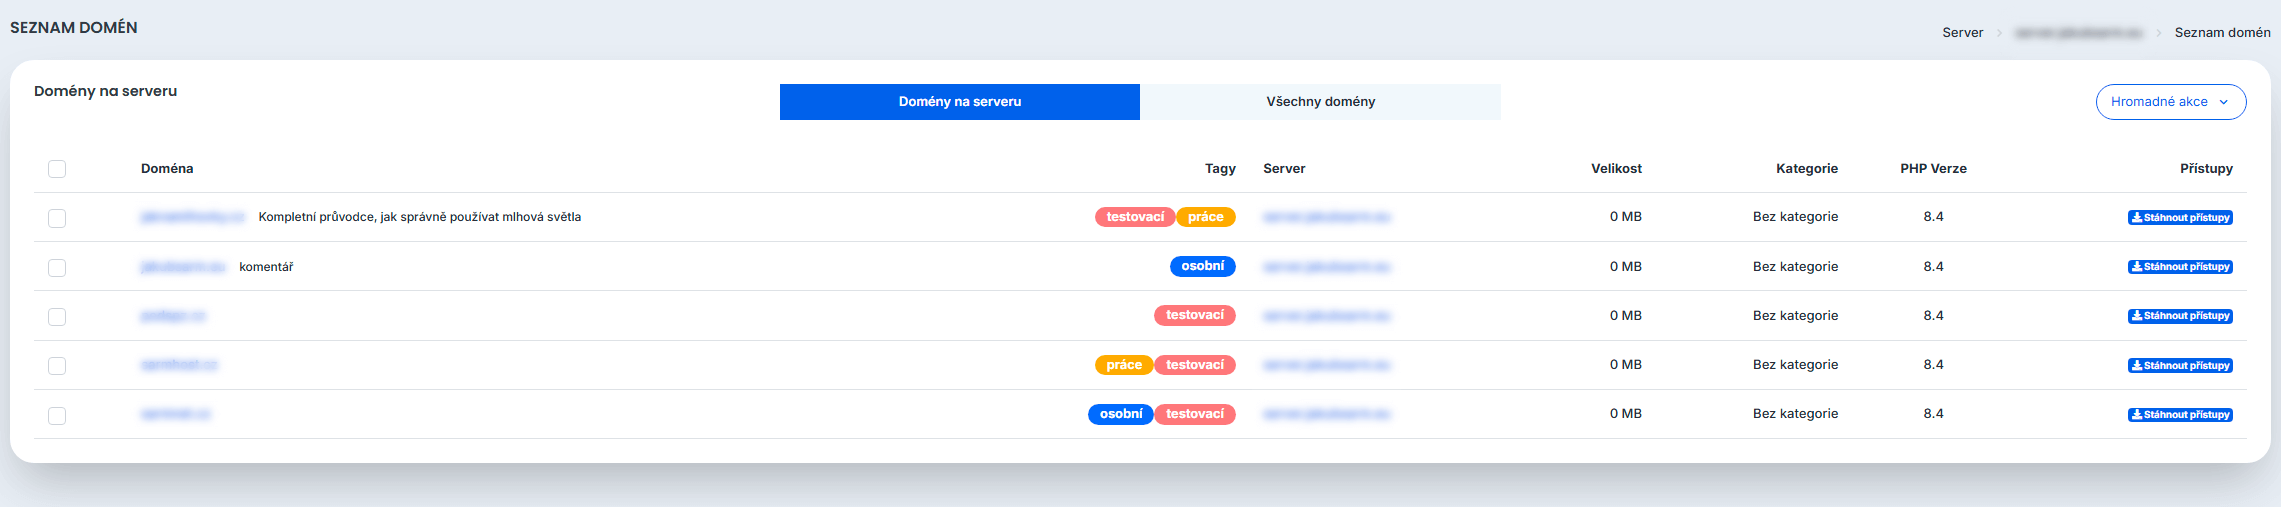Check the box for the komentář domain row
This screenshot has height=507, width=2281.
coord(57,268)
